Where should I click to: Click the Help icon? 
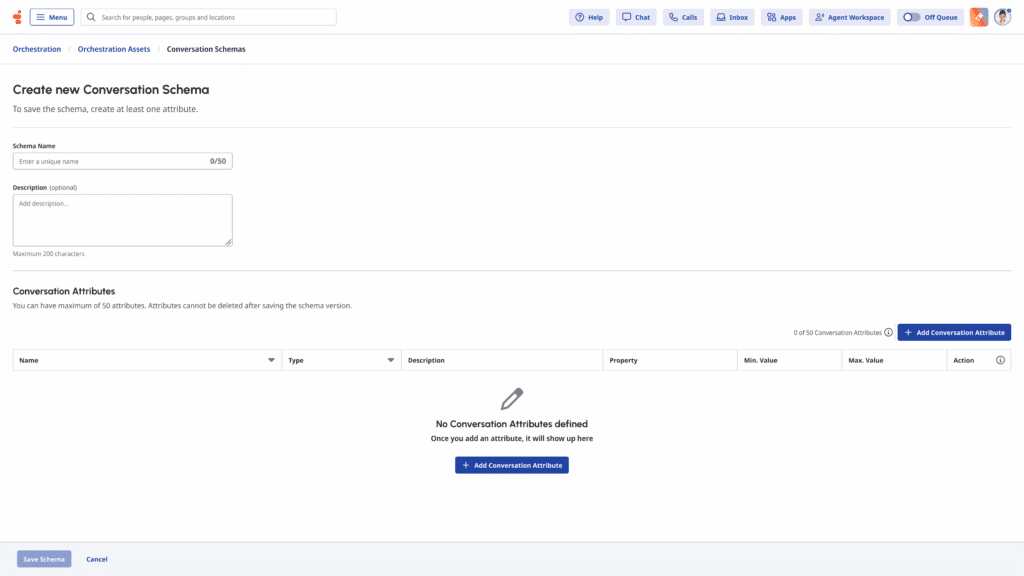pos(588,17)
